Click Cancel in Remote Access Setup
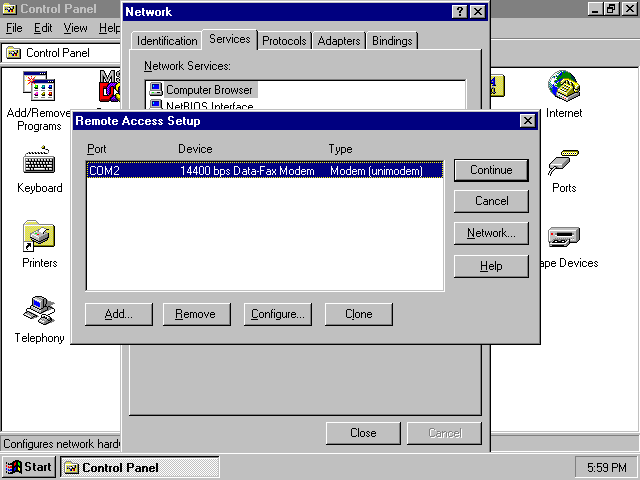Screen dimensions: 640x480 (x=491, y=201)
